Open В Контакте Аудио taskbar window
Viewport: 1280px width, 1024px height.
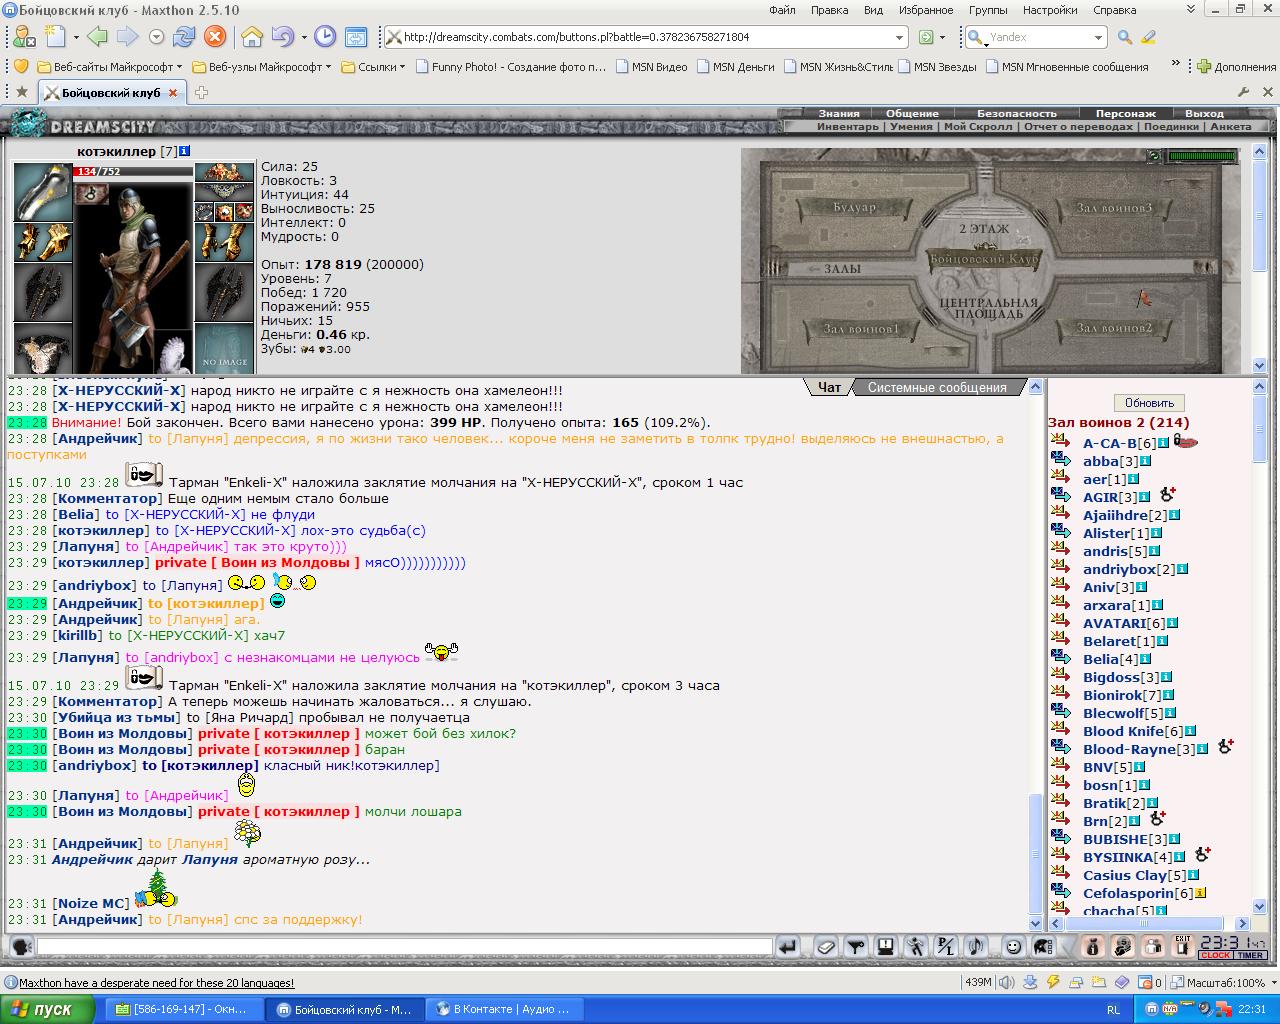click(x=503, y=1009)
